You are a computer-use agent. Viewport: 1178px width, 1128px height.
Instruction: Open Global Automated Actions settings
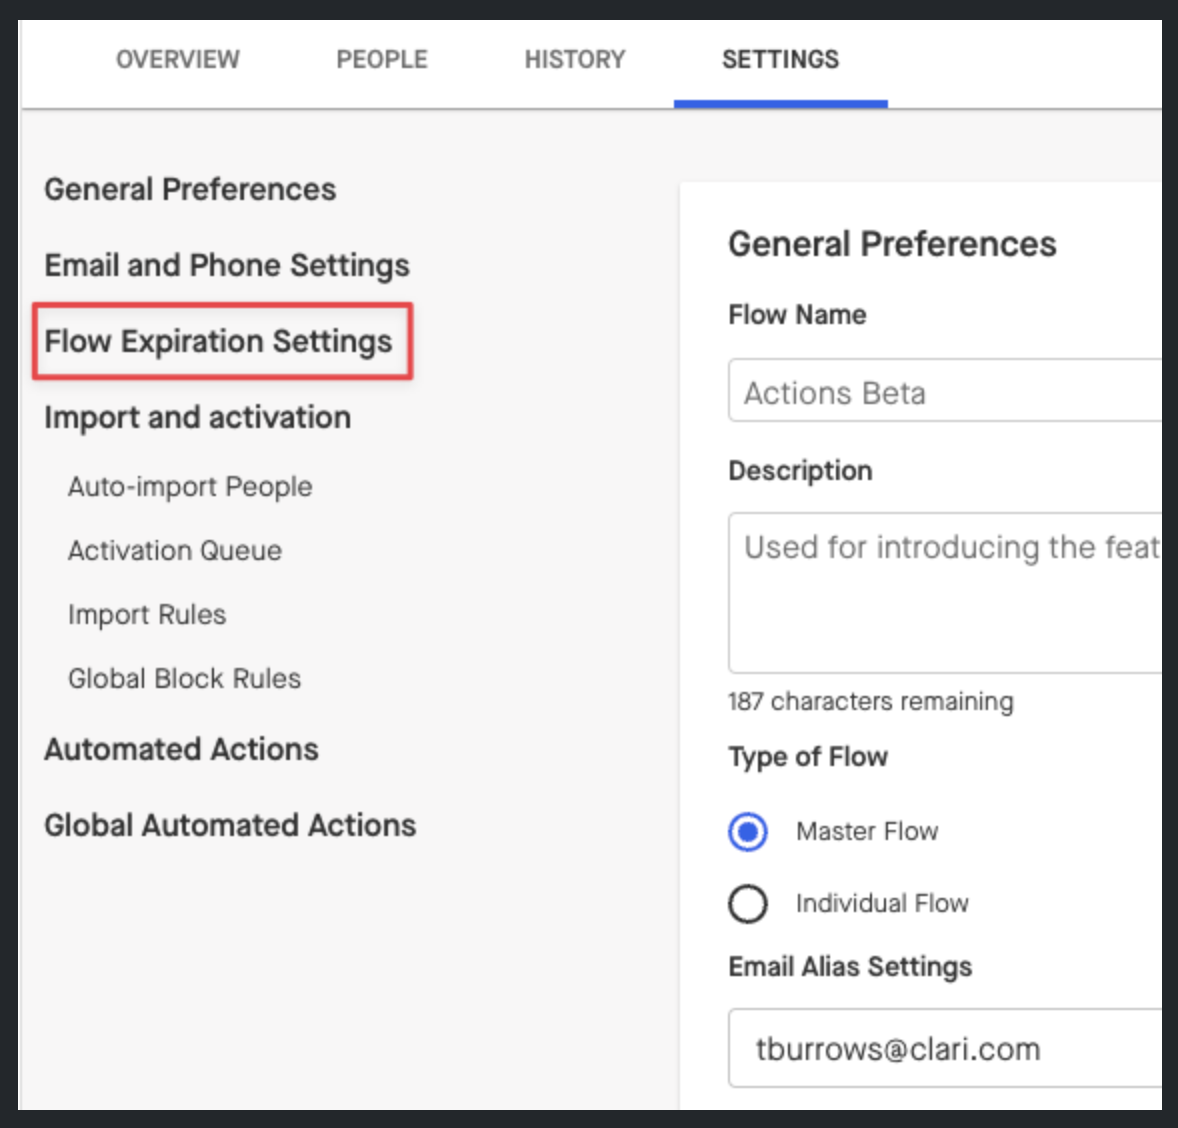pos(229,826)
